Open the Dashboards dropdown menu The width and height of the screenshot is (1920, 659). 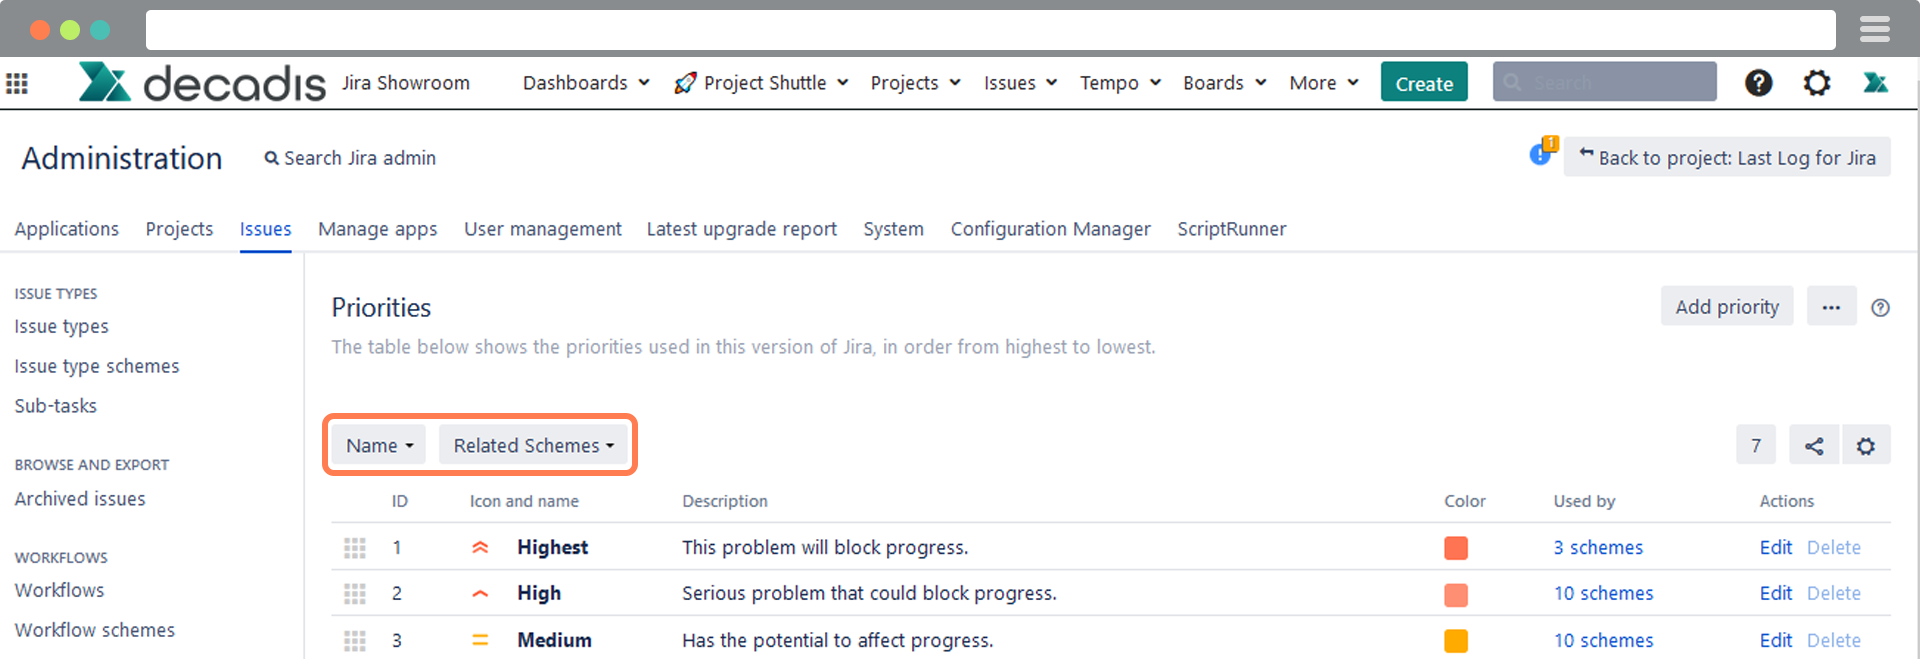(585, 83)
